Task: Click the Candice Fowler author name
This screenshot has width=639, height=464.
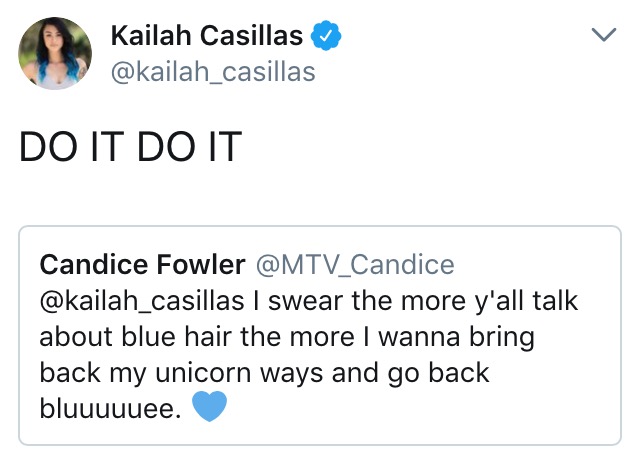Action: click(142, 264)
